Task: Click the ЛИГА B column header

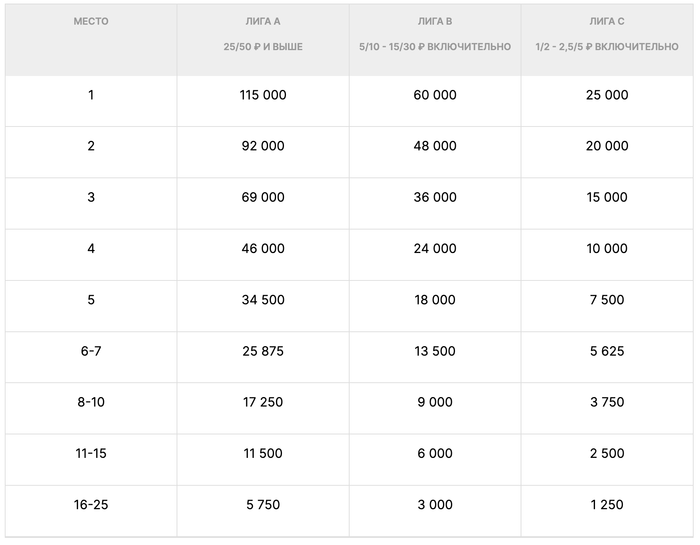Action: click(x=435, y=21)
